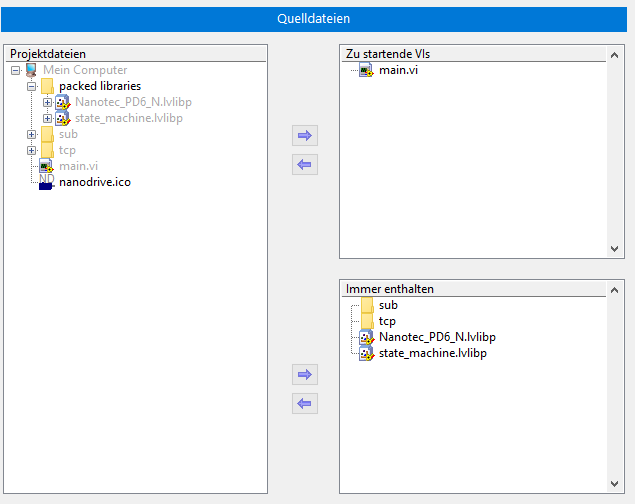Screen dimensions: 635x504
Task: Expand Nanotec_PD6_N.lvlibp in Projektdateien
Action: 47,102
